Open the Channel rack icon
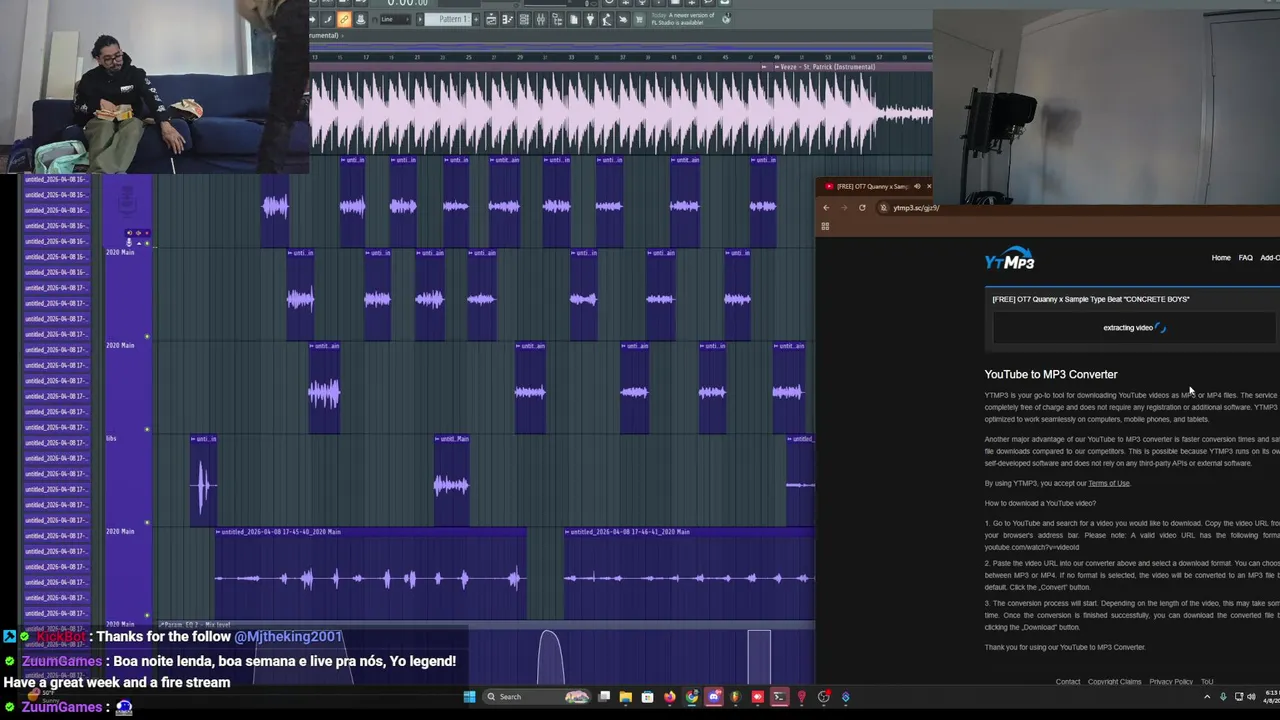 [524, 19]
